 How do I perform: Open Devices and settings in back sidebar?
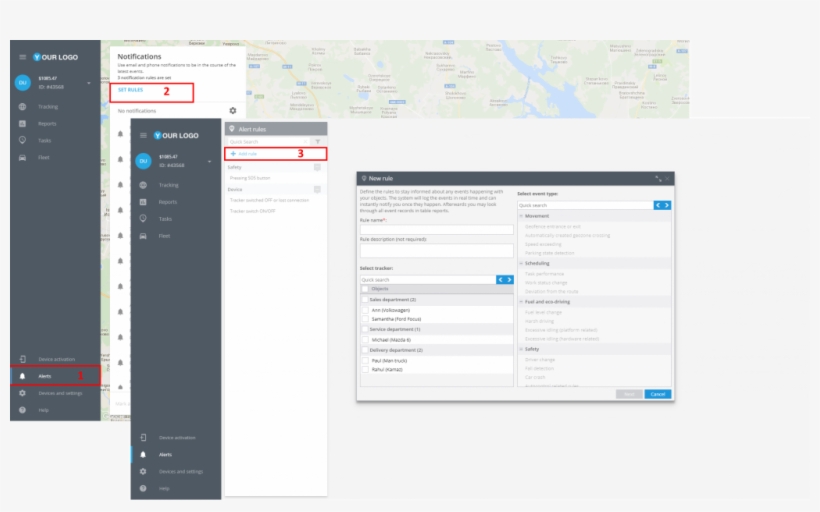[x=60, y=393]
